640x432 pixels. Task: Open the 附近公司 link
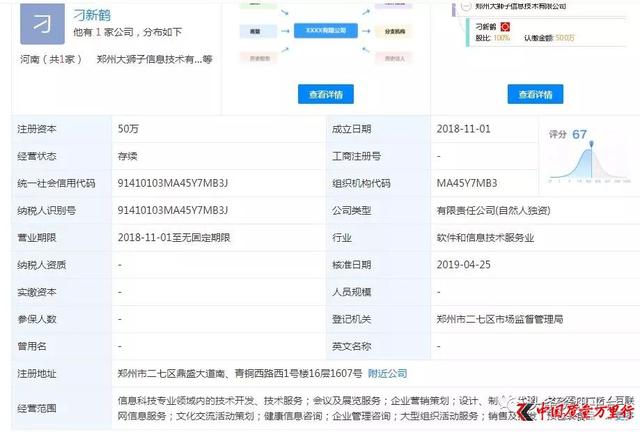click(x=387, y=373)
